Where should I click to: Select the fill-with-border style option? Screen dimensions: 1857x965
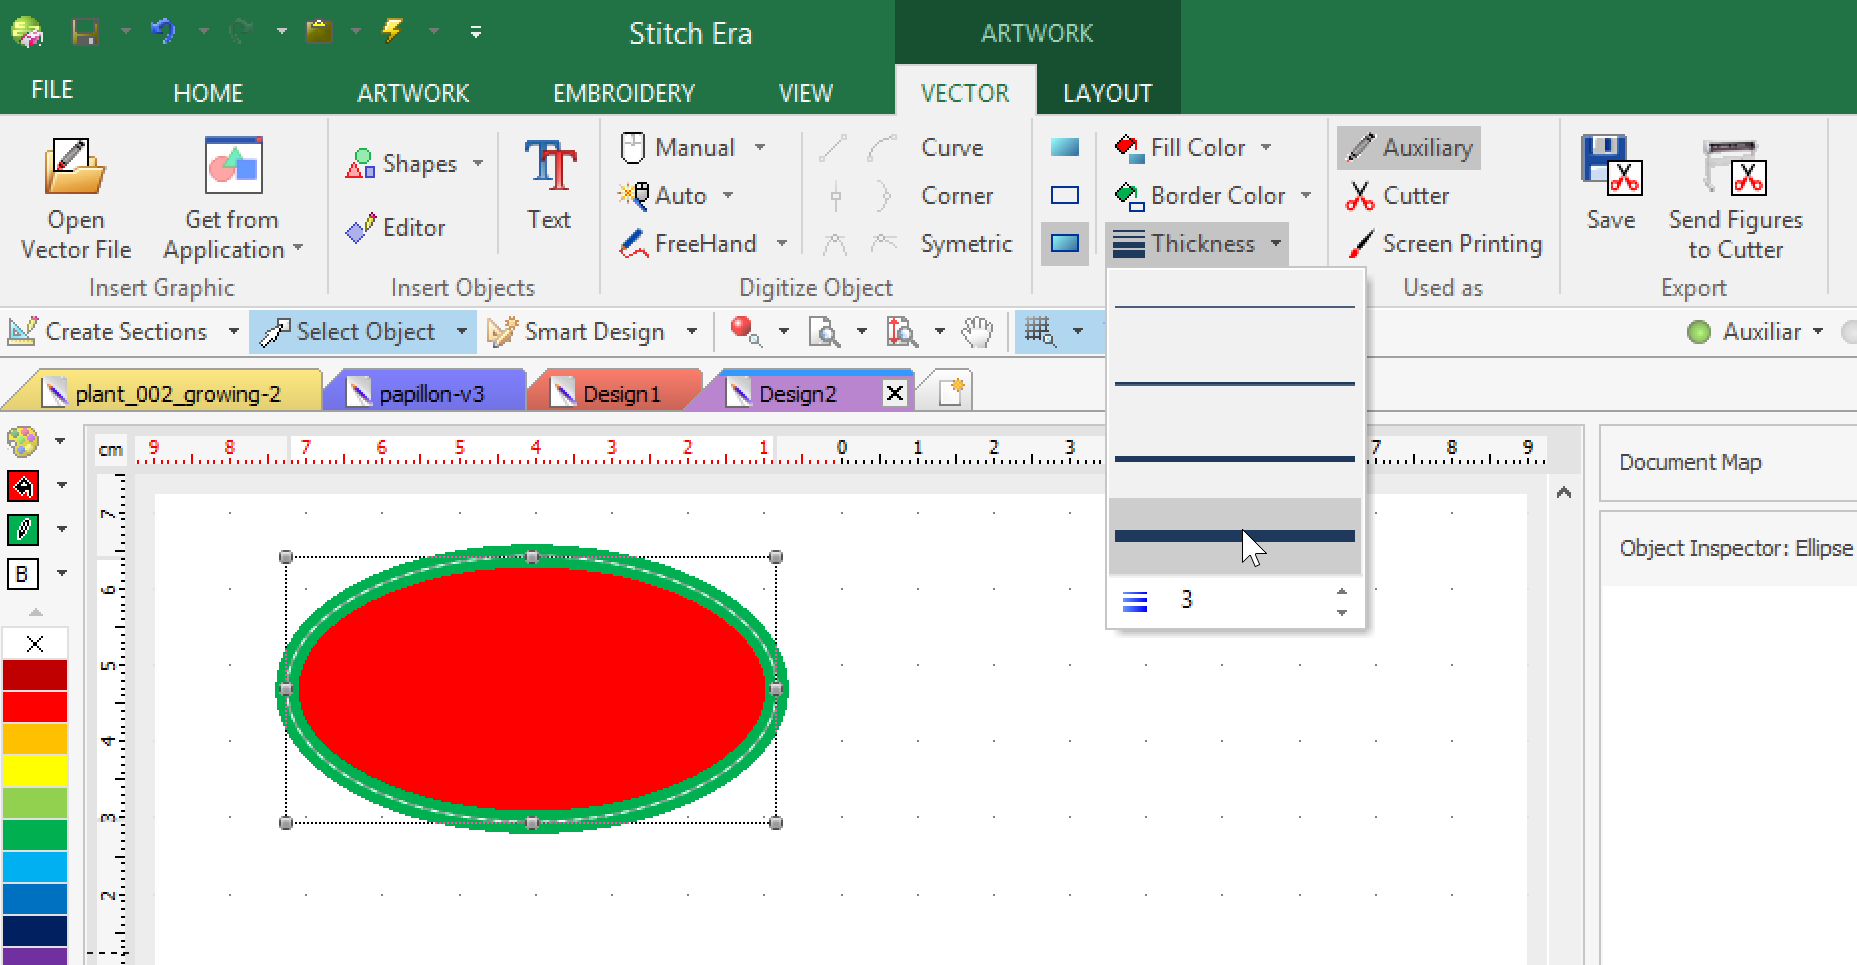(x=1065, y=243)
